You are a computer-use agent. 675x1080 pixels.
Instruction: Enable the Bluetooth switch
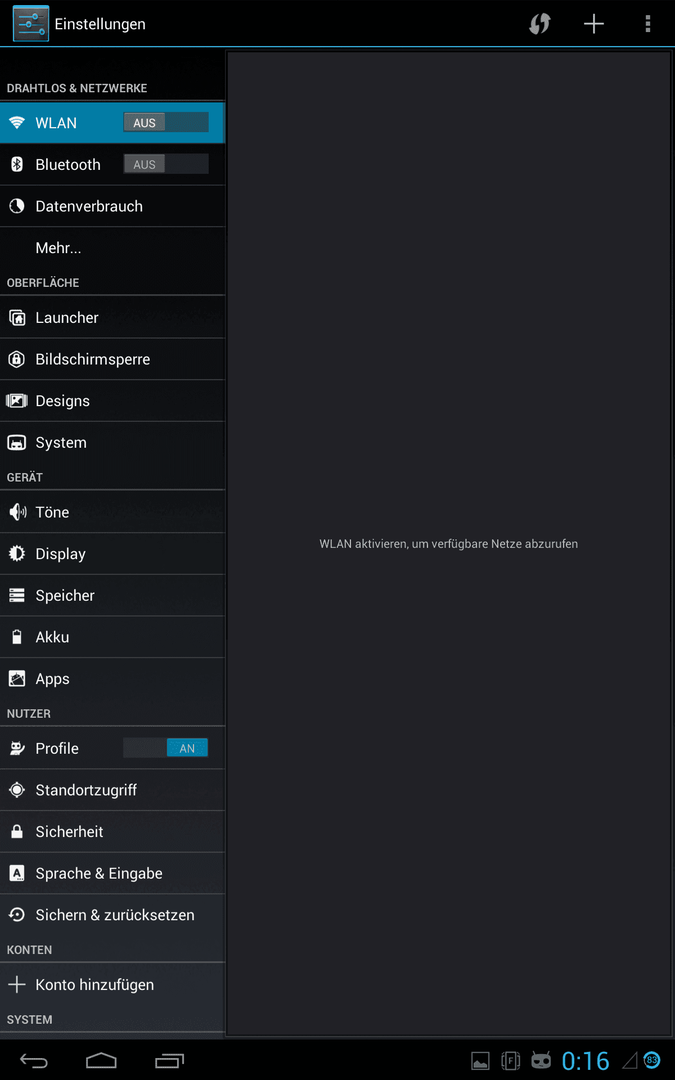pyautogui.click(x=166, y=165)
